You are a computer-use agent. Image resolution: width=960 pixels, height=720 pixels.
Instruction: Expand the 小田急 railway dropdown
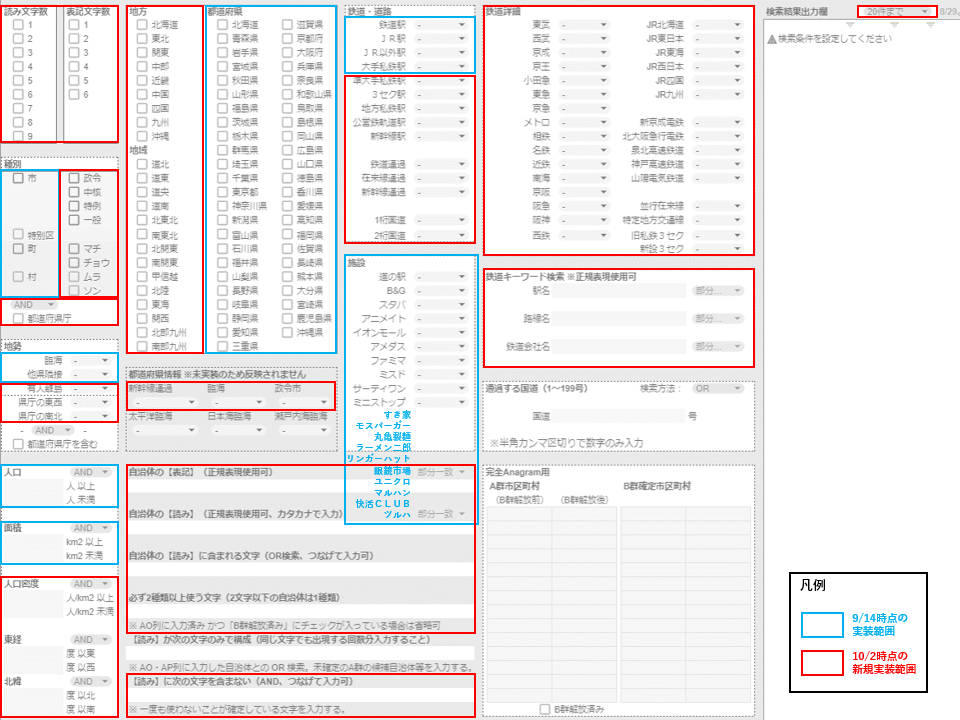click(x=584, y=80)
